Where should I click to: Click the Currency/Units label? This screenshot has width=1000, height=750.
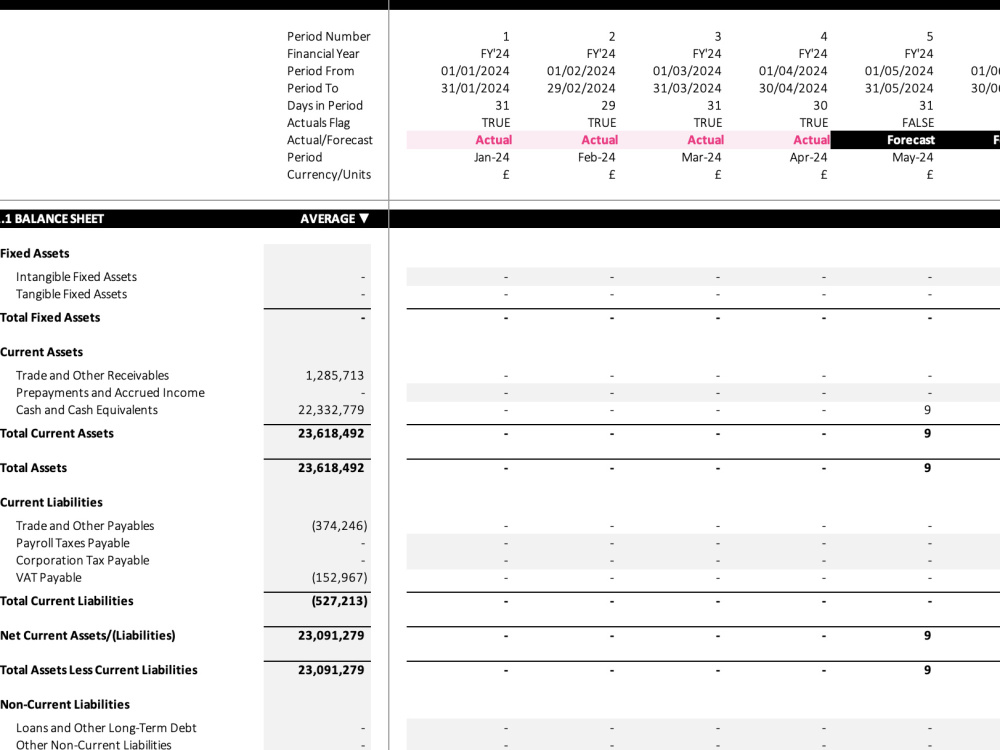tap(328, 175)
